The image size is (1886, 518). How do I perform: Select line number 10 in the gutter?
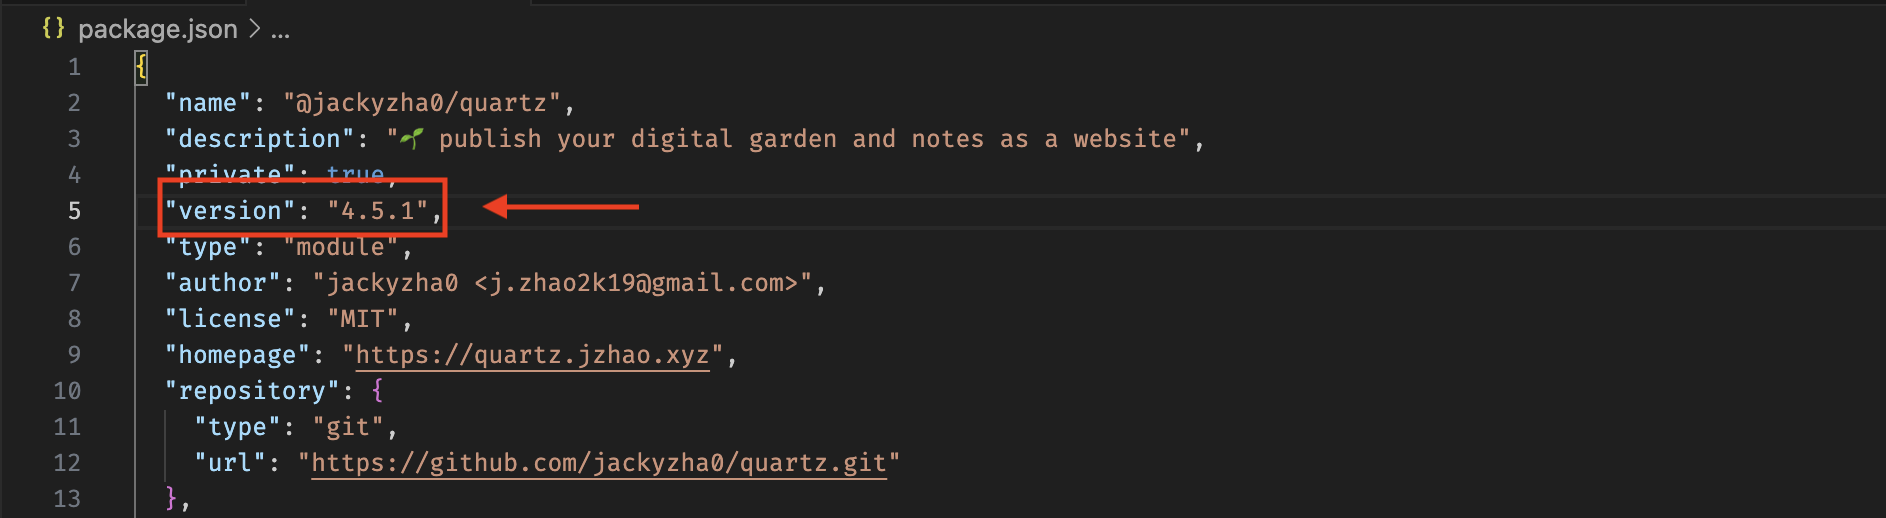(67, 391)
